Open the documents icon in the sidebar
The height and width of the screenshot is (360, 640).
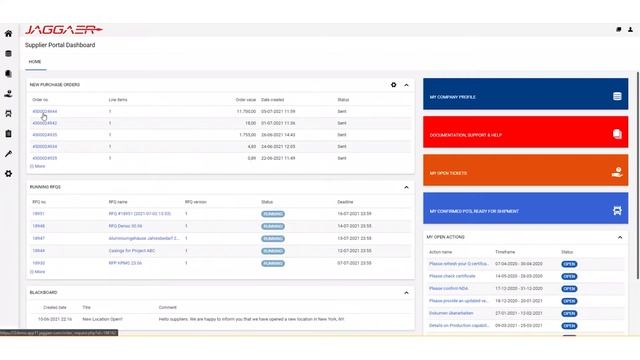click(x=8, y=73)
